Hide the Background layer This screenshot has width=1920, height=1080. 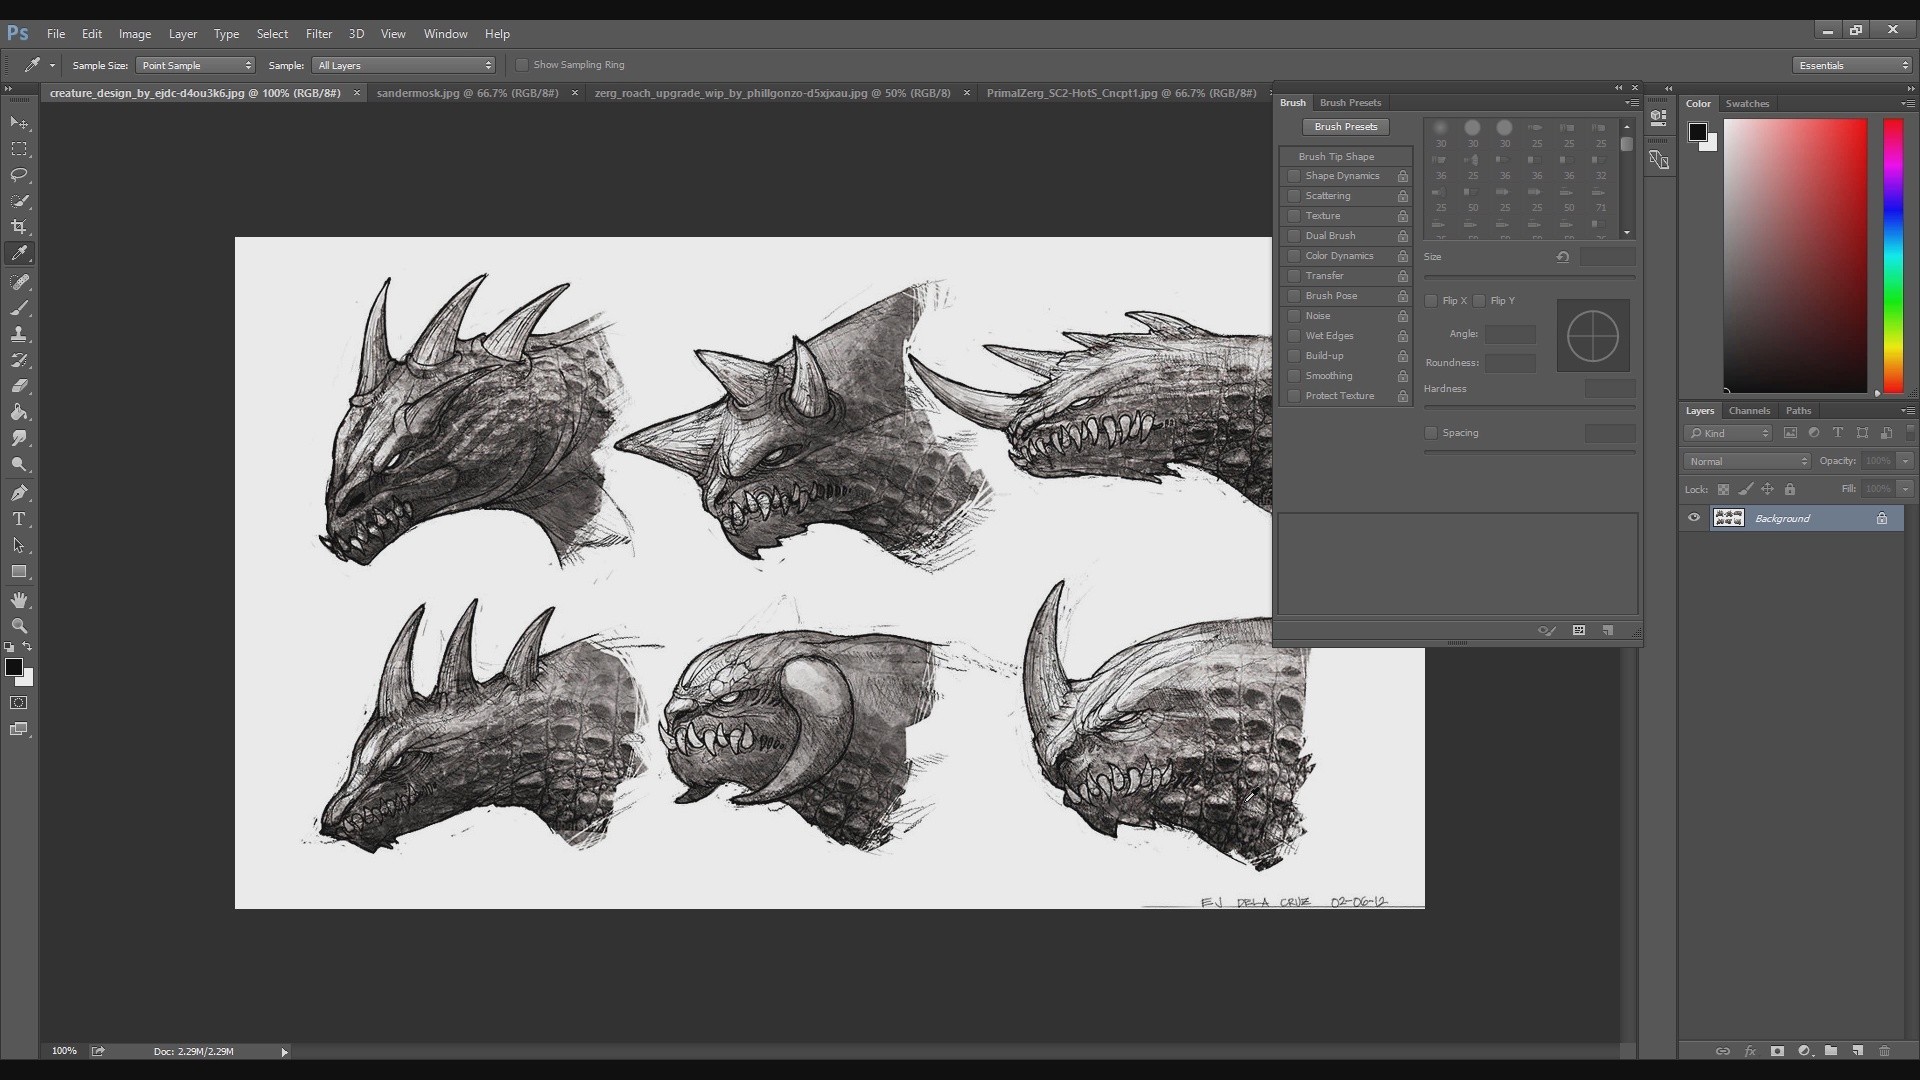coord(1694,518)
